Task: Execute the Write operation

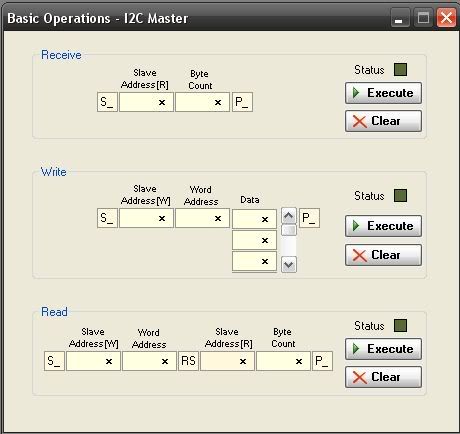Action: tap(383, 226)
